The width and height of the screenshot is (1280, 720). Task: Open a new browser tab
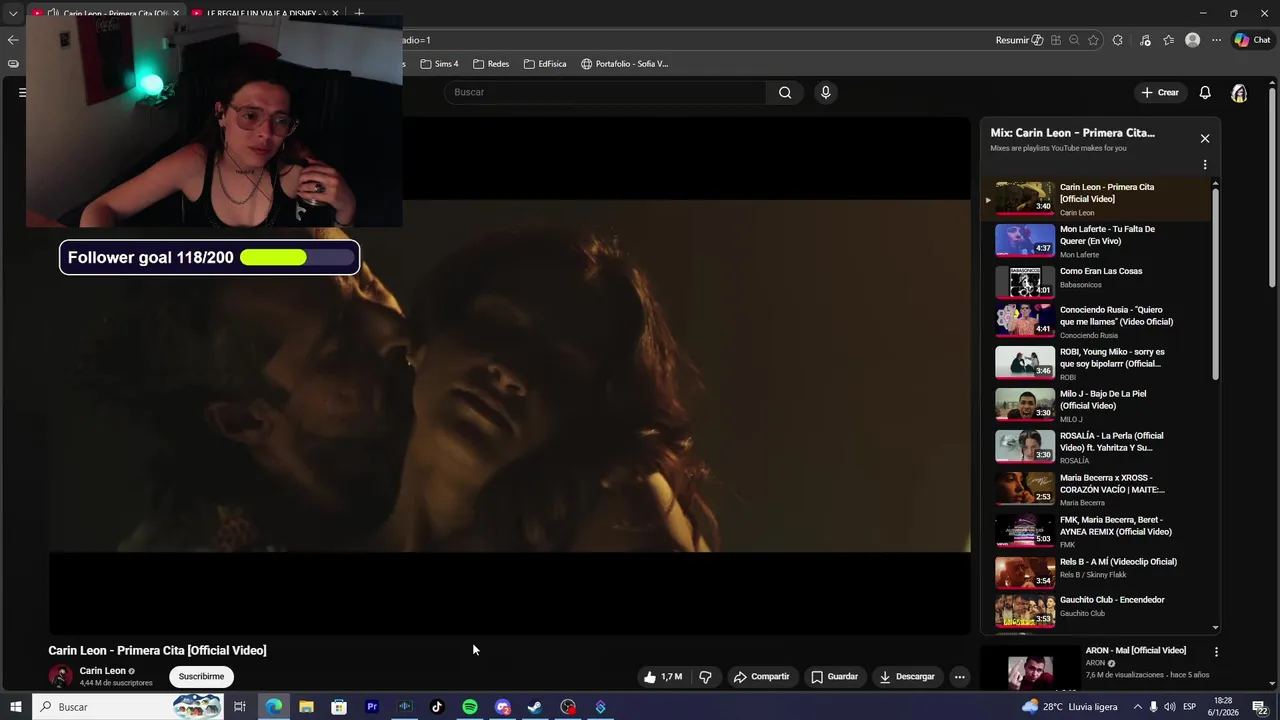tap(359, 13)
